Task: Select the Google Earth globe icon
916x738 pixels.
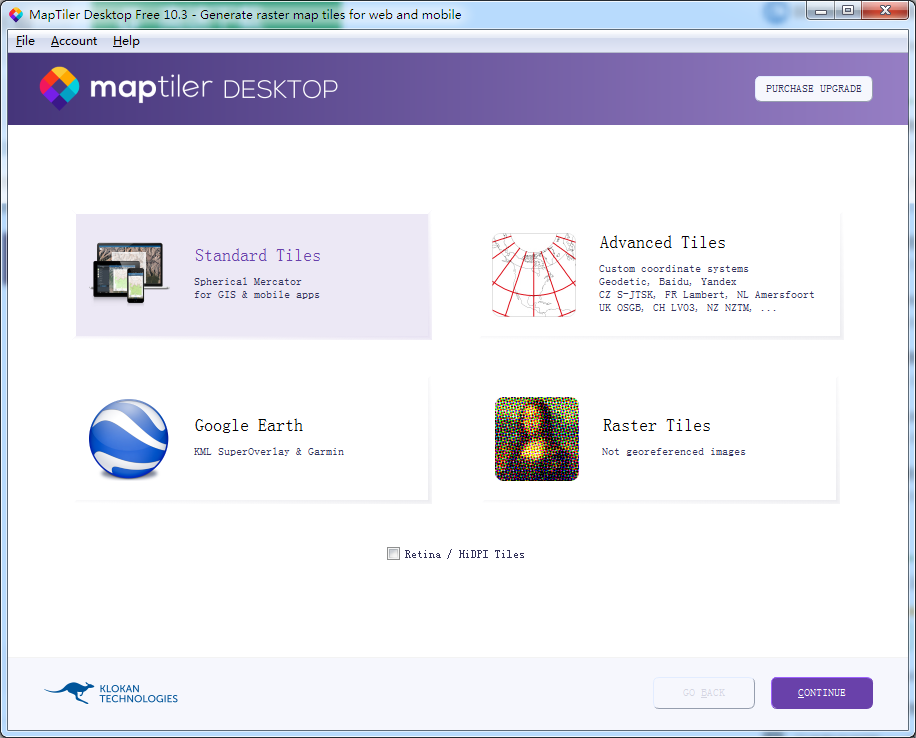Action: pyautogui.click(x=129, y=439)
